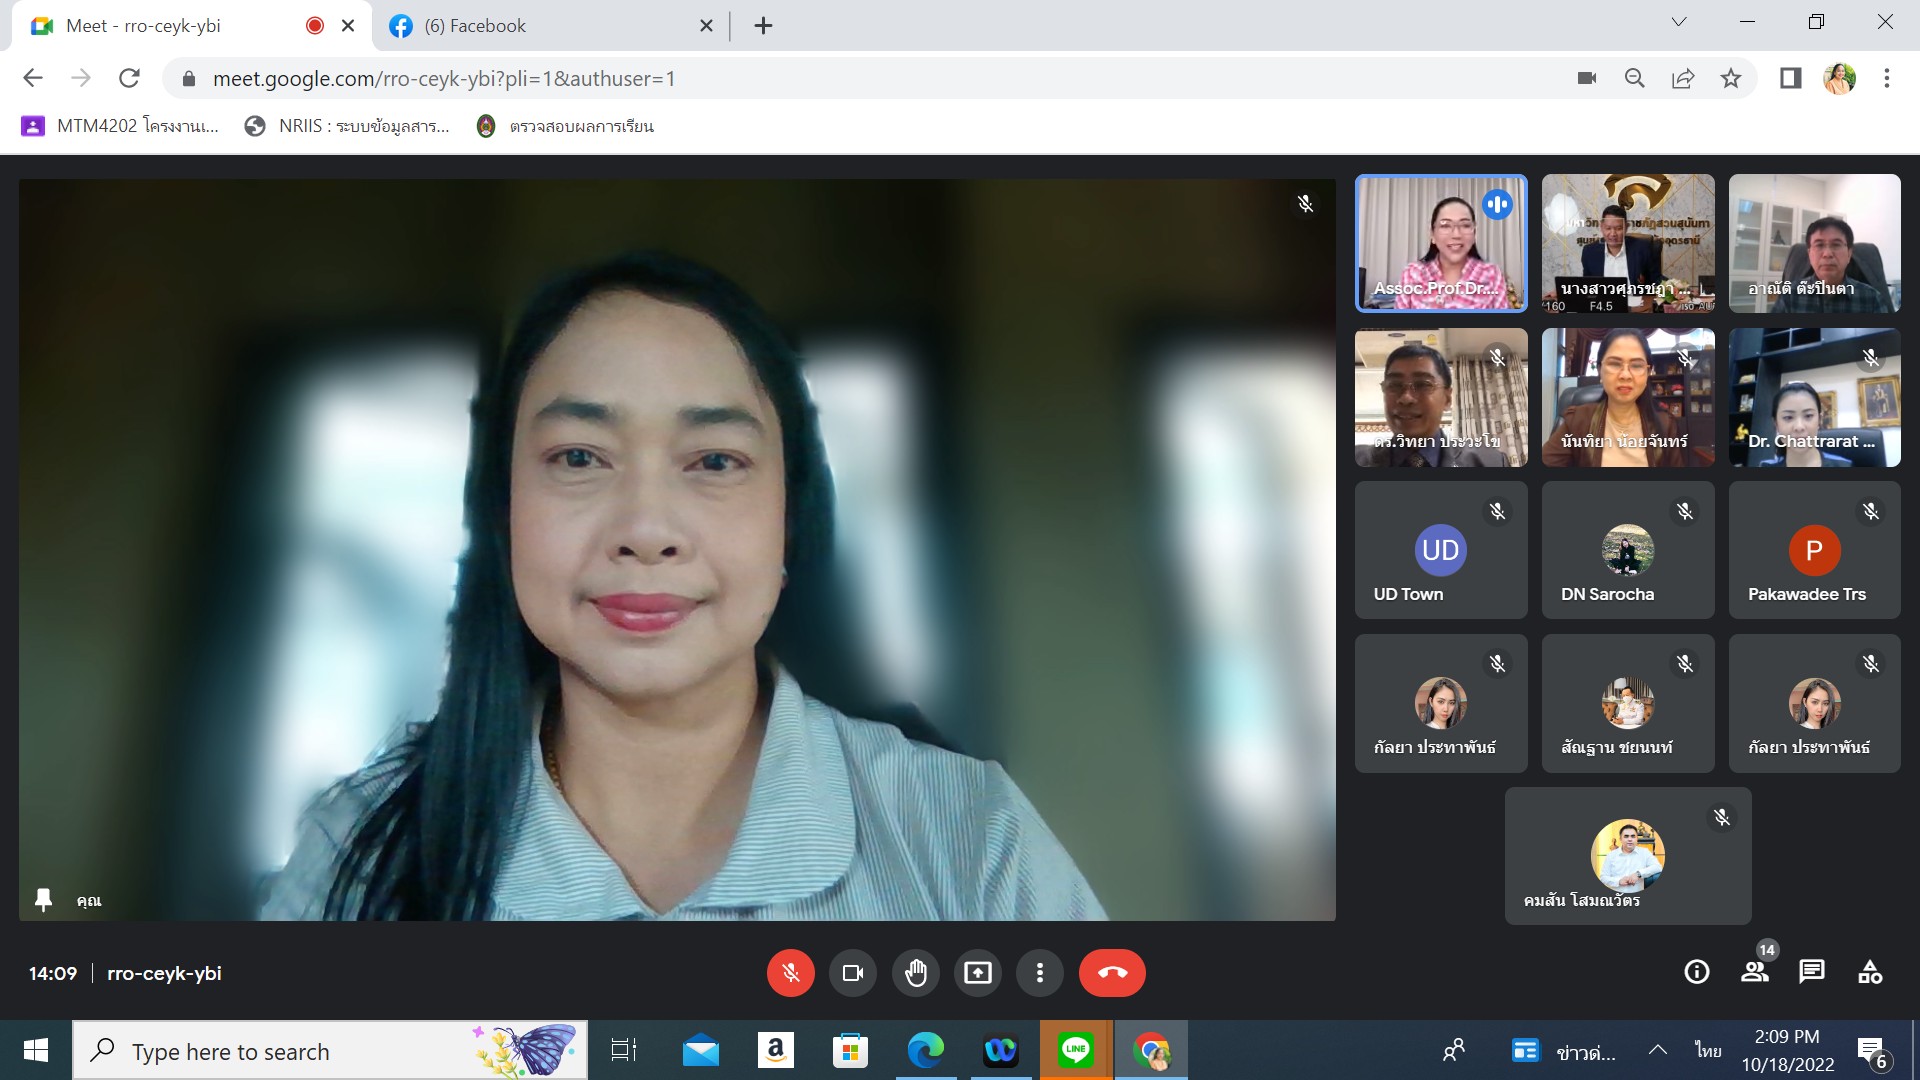The height and width of the screenshot is (1080, 1920).
Task: Open the MTM4202 bookmark
Action: [x=120, y=126]
